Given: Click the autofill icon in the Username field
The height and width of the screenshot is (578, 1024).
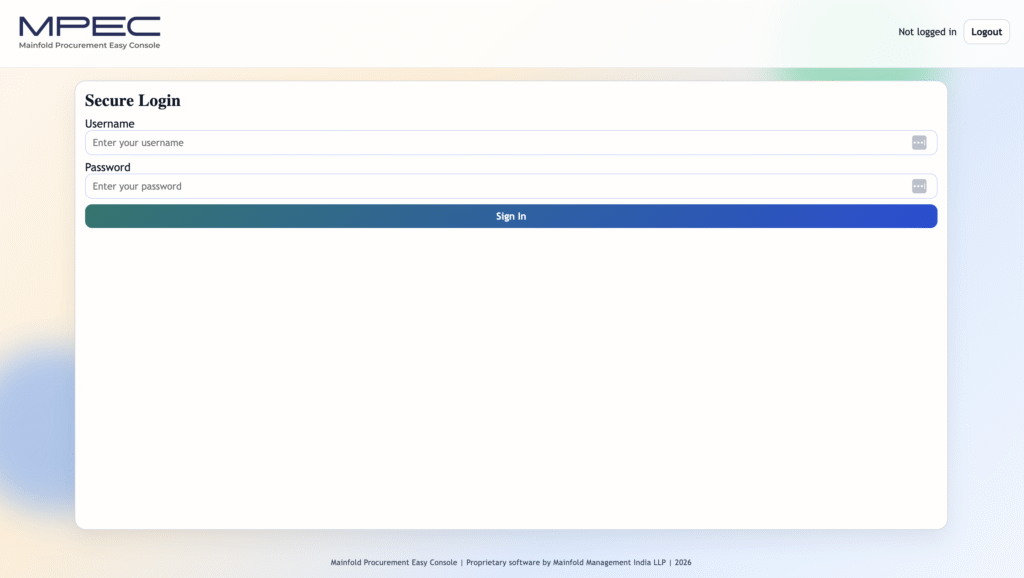Looking at the screenshot, I should click(x=919, y=143).
